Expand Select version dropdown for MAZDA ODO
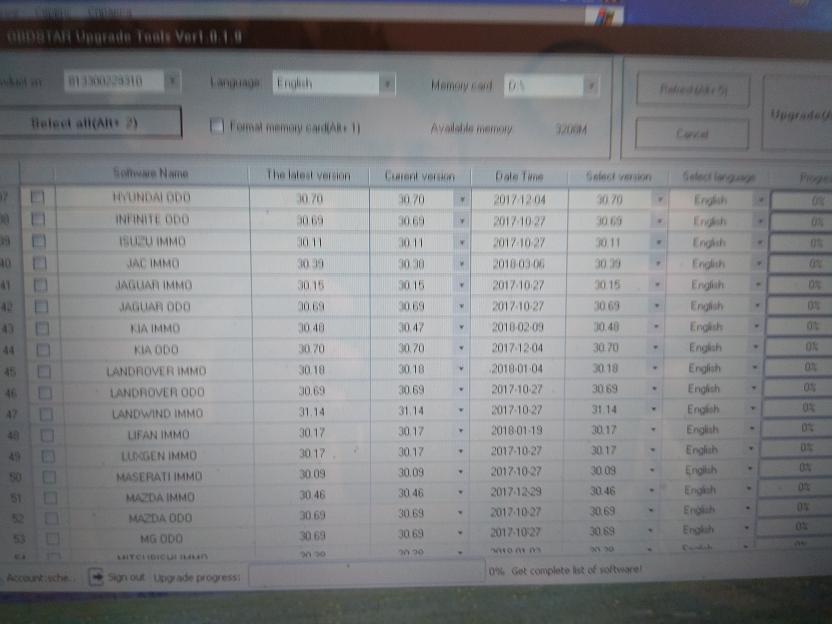This screenshot has width=832, height=624. pyautogui.click(x=651, y=511)
